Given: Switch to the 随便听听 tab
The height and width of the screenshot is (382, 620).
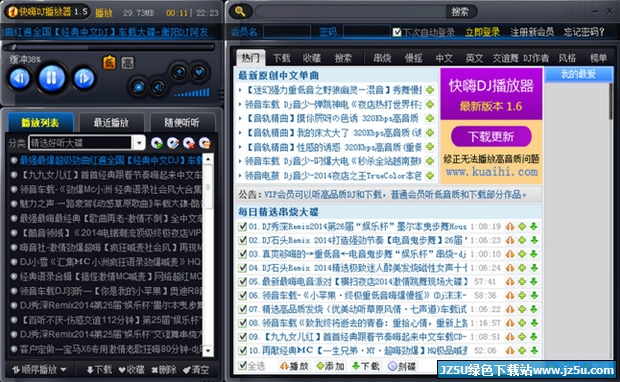Looking at the screenshot, I should click(x=182, y=123).
